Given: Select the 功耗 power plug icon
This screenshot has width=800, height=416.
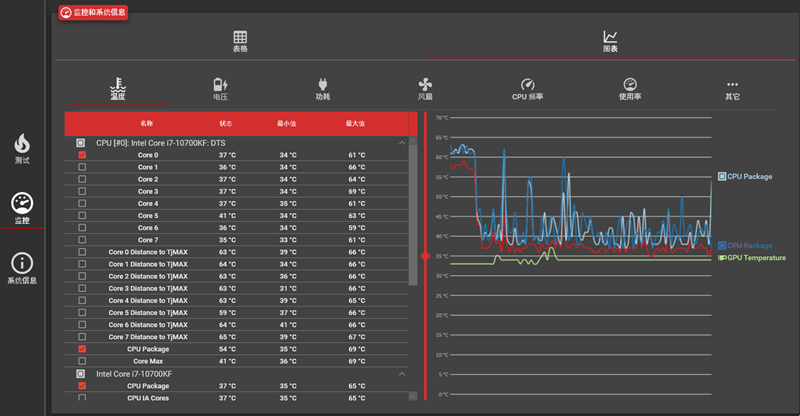Looking at the screenshot, I should 322,85.
